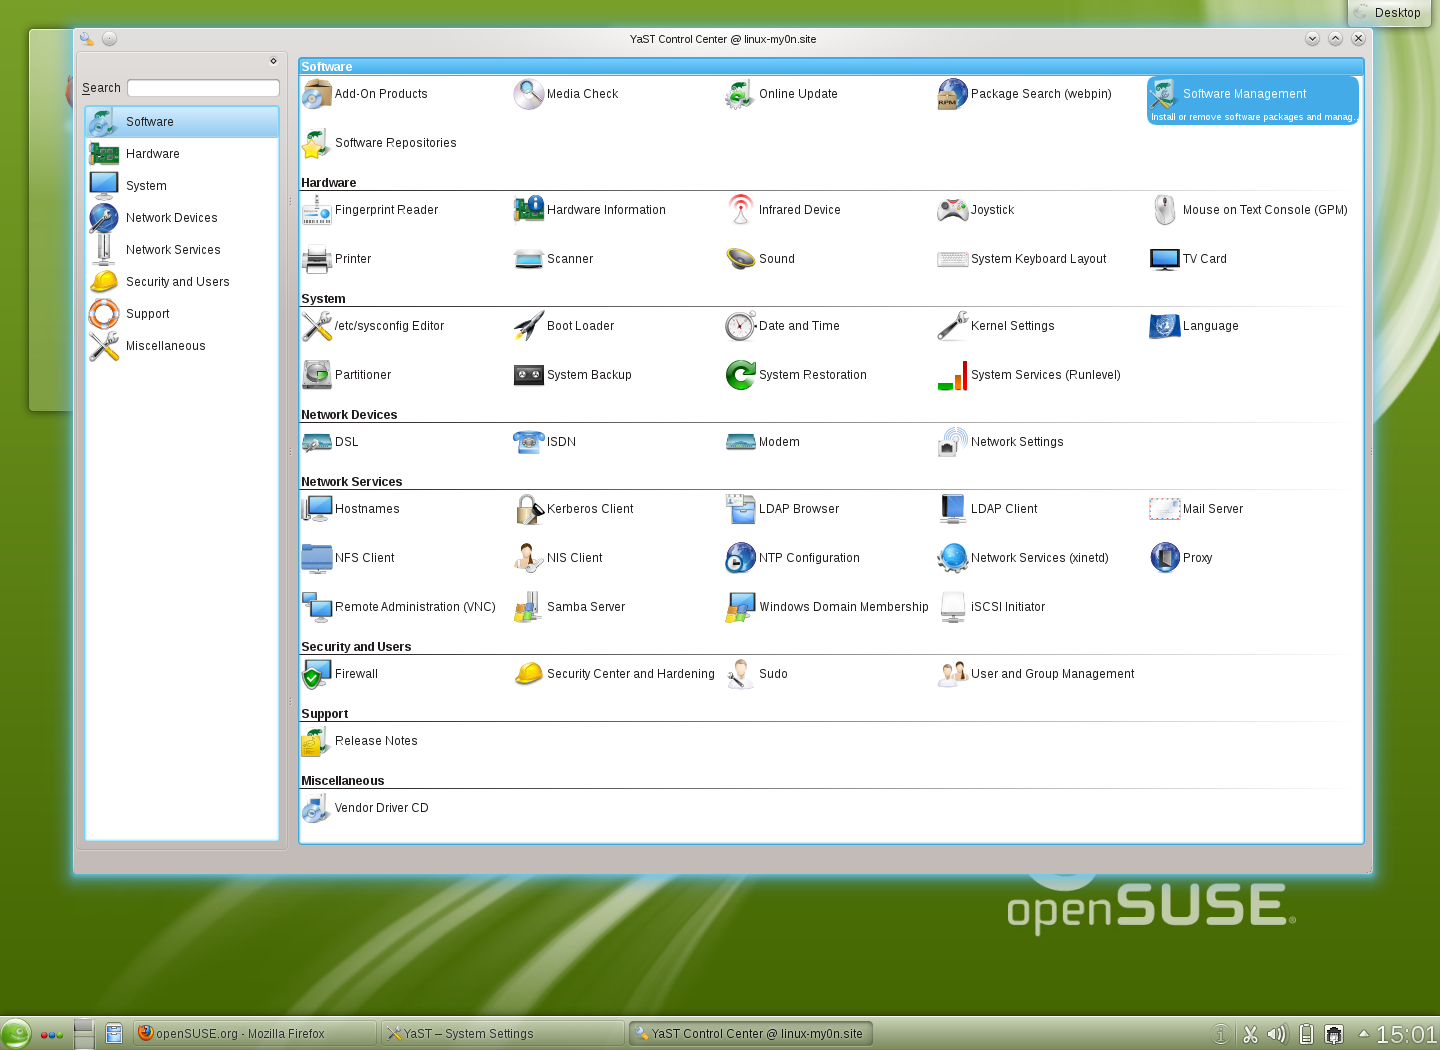Open System Restoration icon
The width and height of the screenshot is (1440, 1050).
pyautogui.click(x=741, y=375)
